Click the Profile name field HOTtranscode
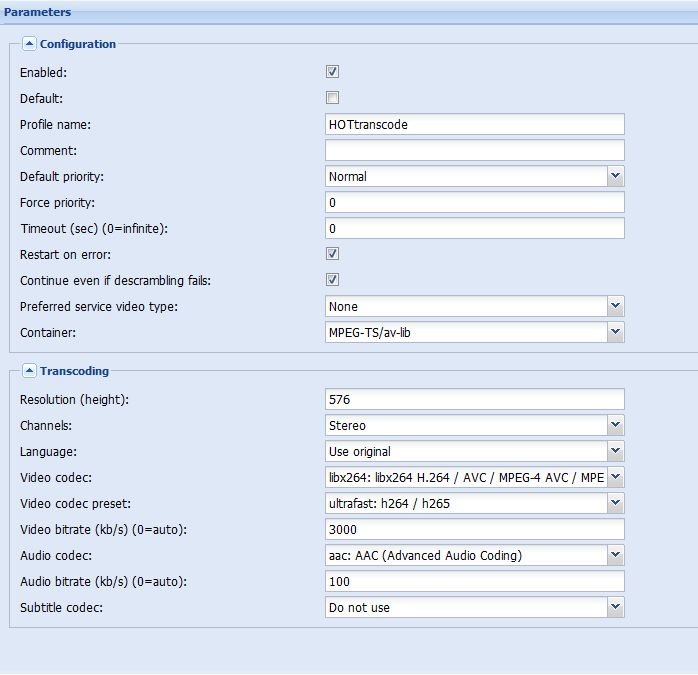This screenshot has width=698, height=675. point(475,124)
